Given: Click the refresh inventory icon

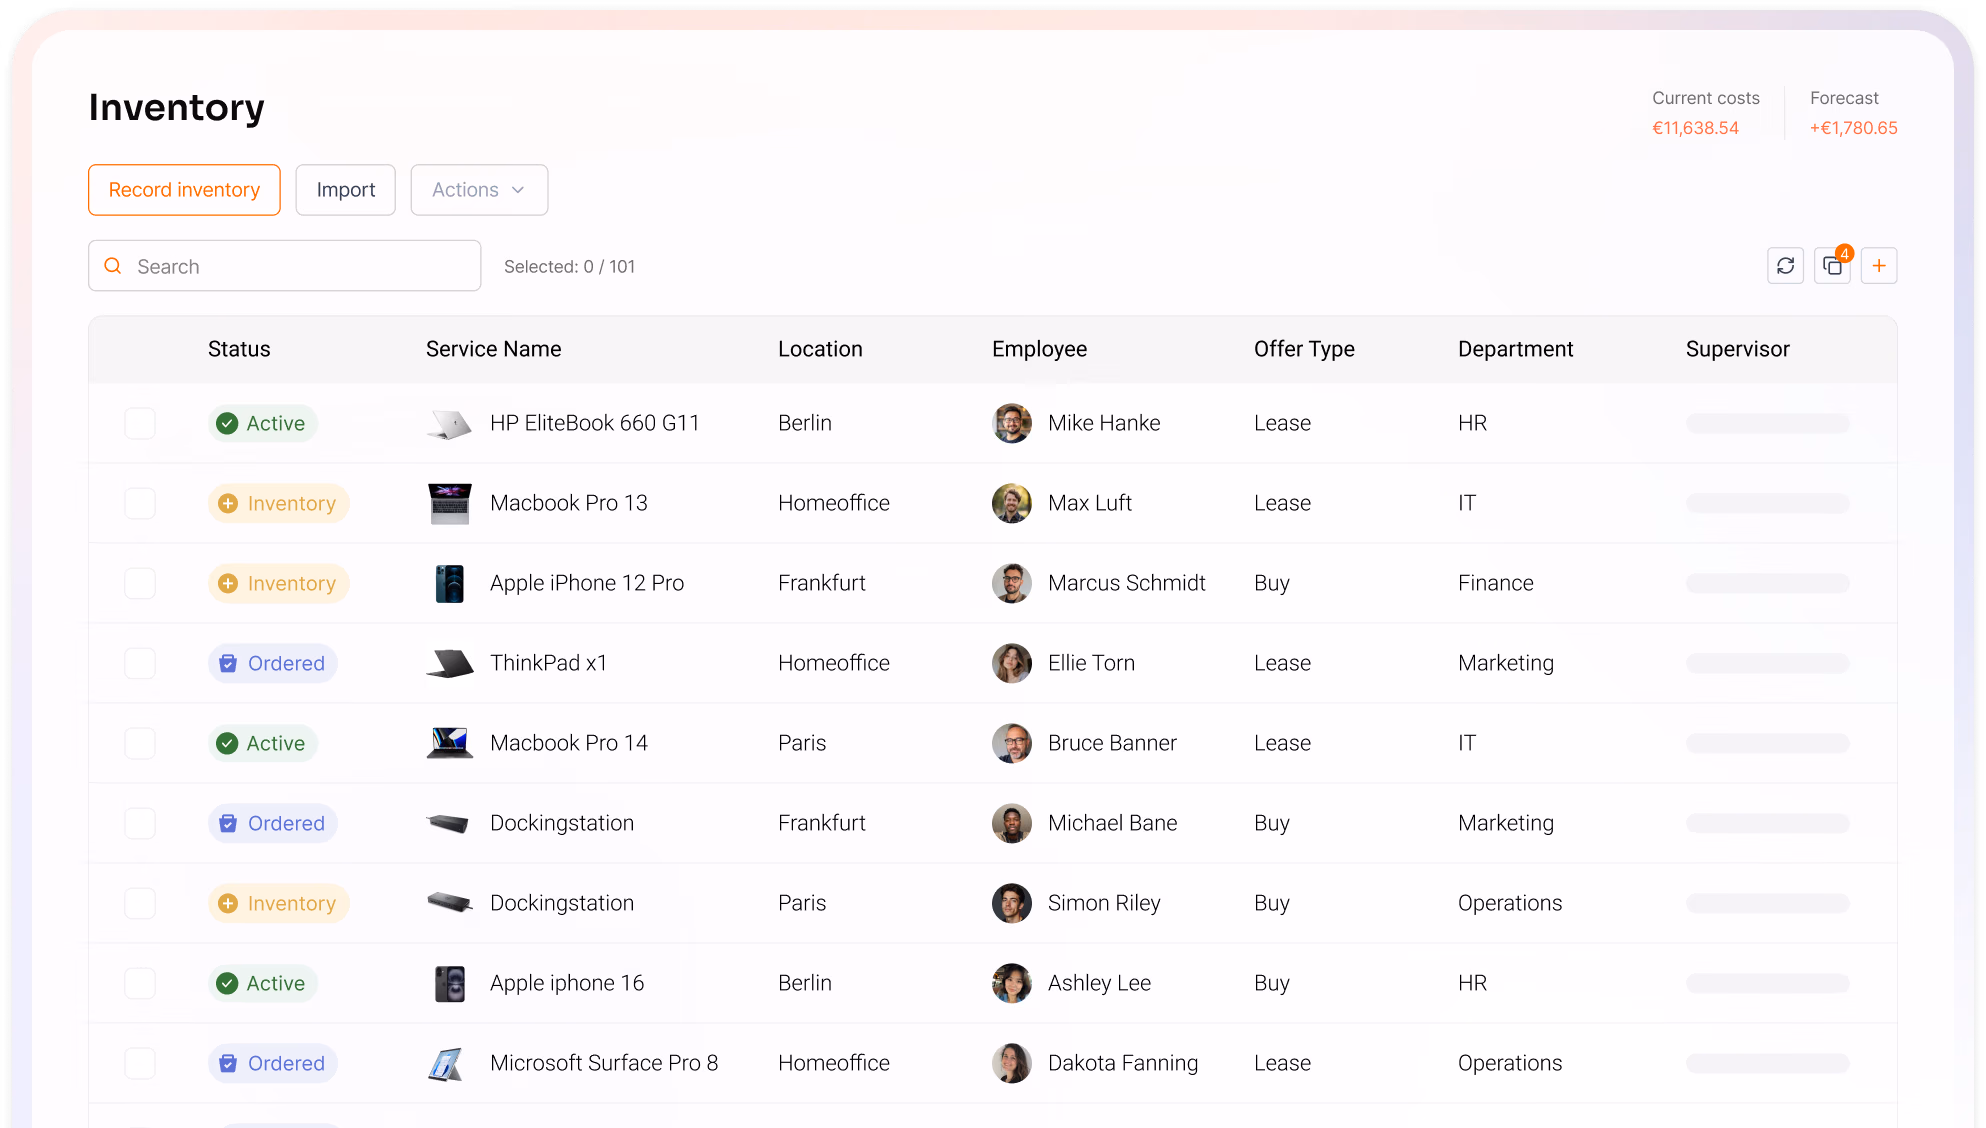Looking at the screenshot, I should click(1786, 265).
